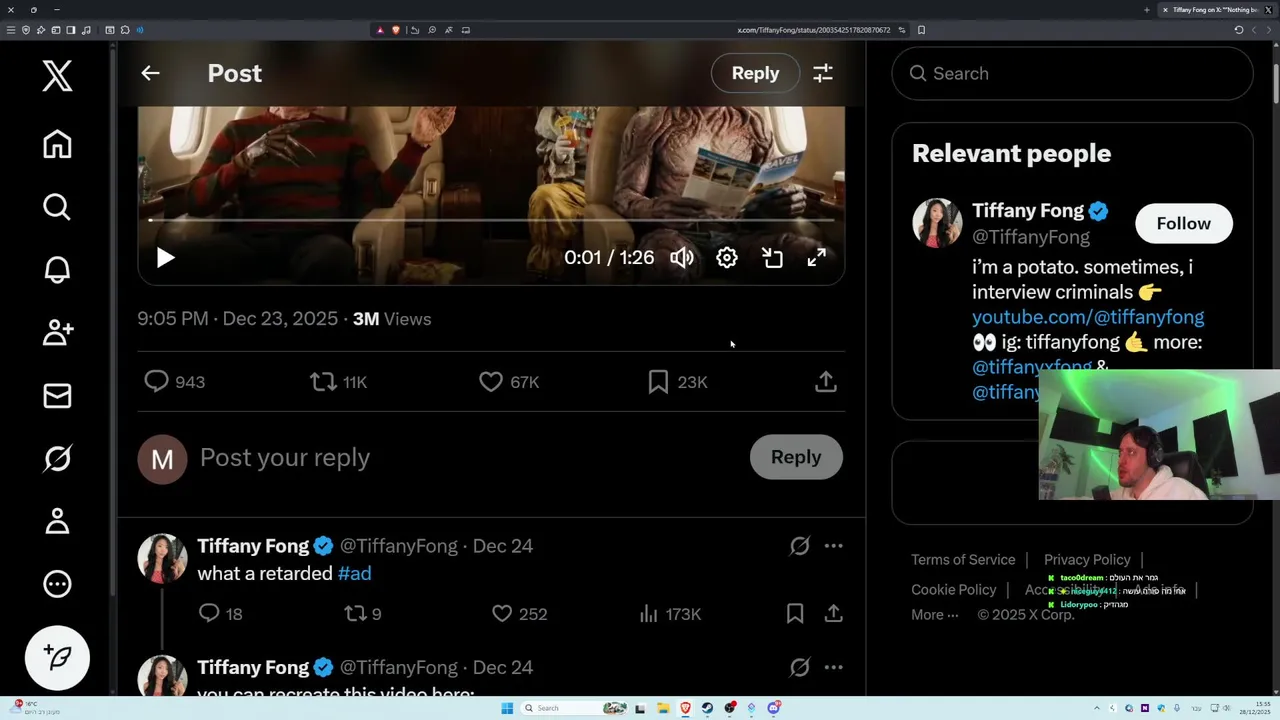The image size is (1280, 720).
Task: Open the 3M Views count
Action: 392,319
